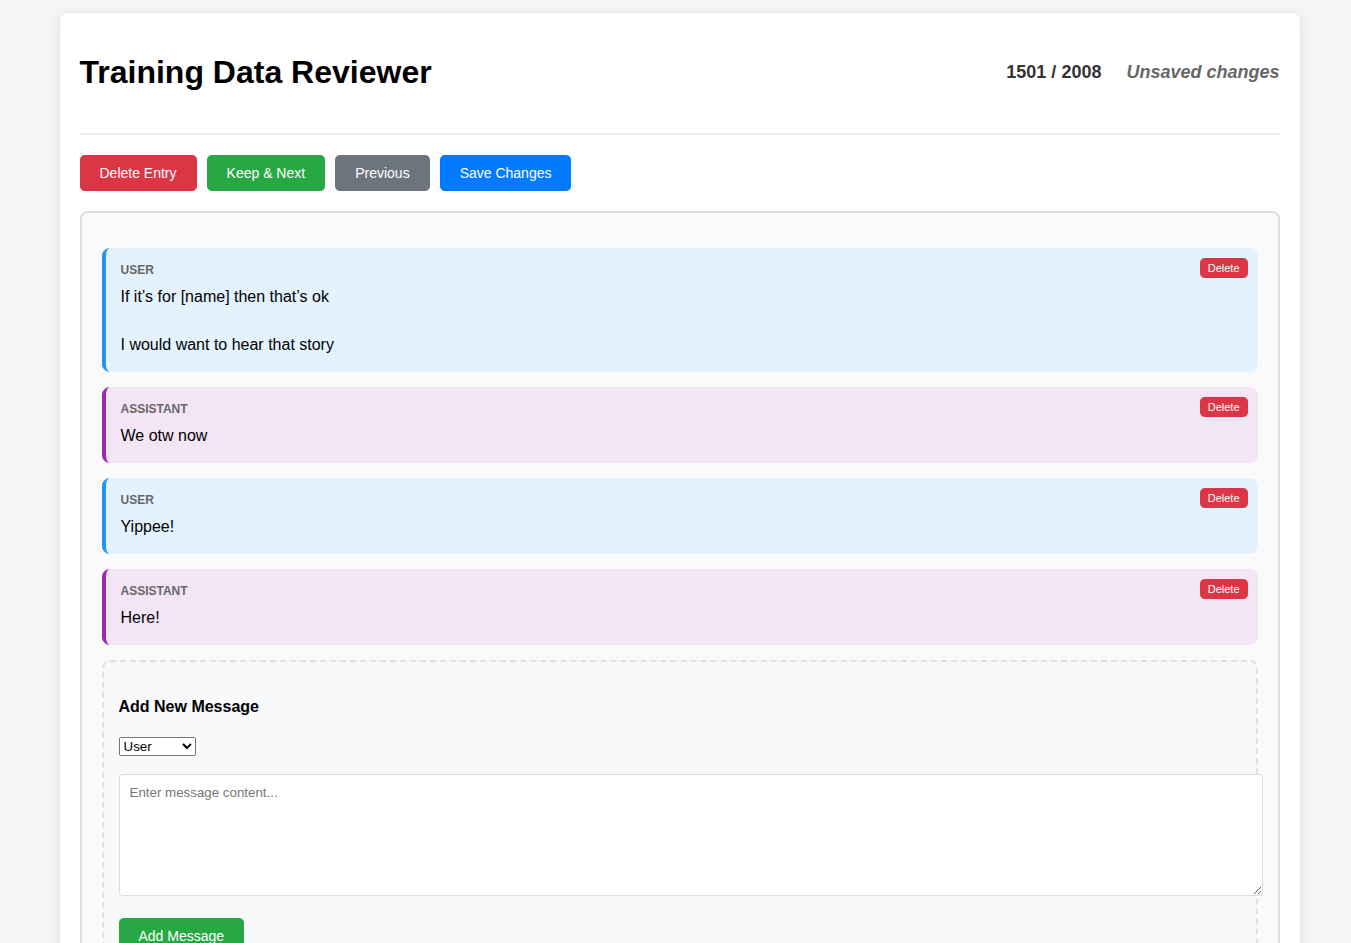Click the ASSISTANT label on 'Here!' message
This screenshot has width=1351, height=943.
point(154,590)
